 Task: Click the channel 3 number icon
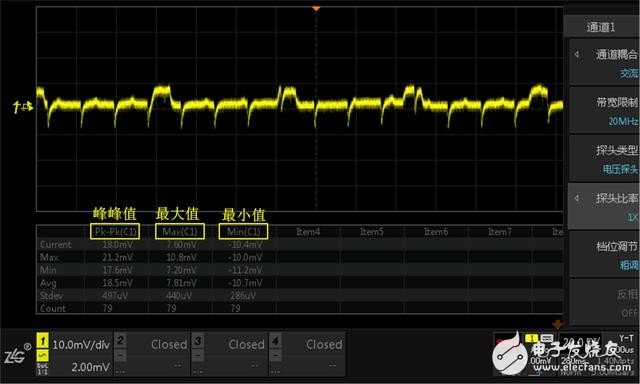pyautogui.click(x=198, y=340)
